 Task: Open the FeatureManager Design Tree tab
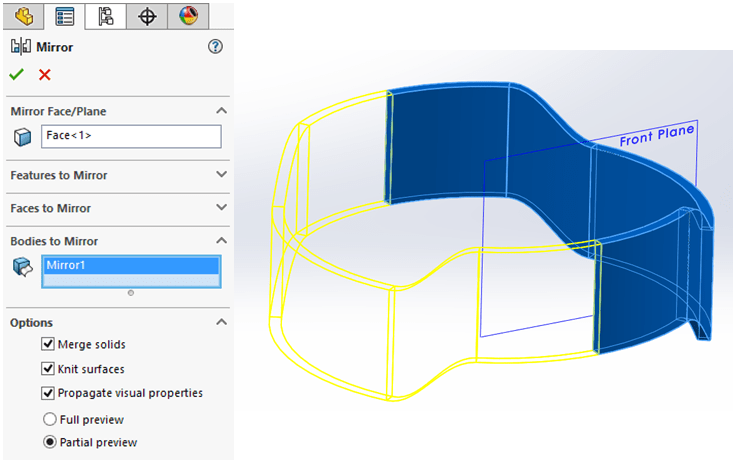pyautogui.click(x=24, y=15)
